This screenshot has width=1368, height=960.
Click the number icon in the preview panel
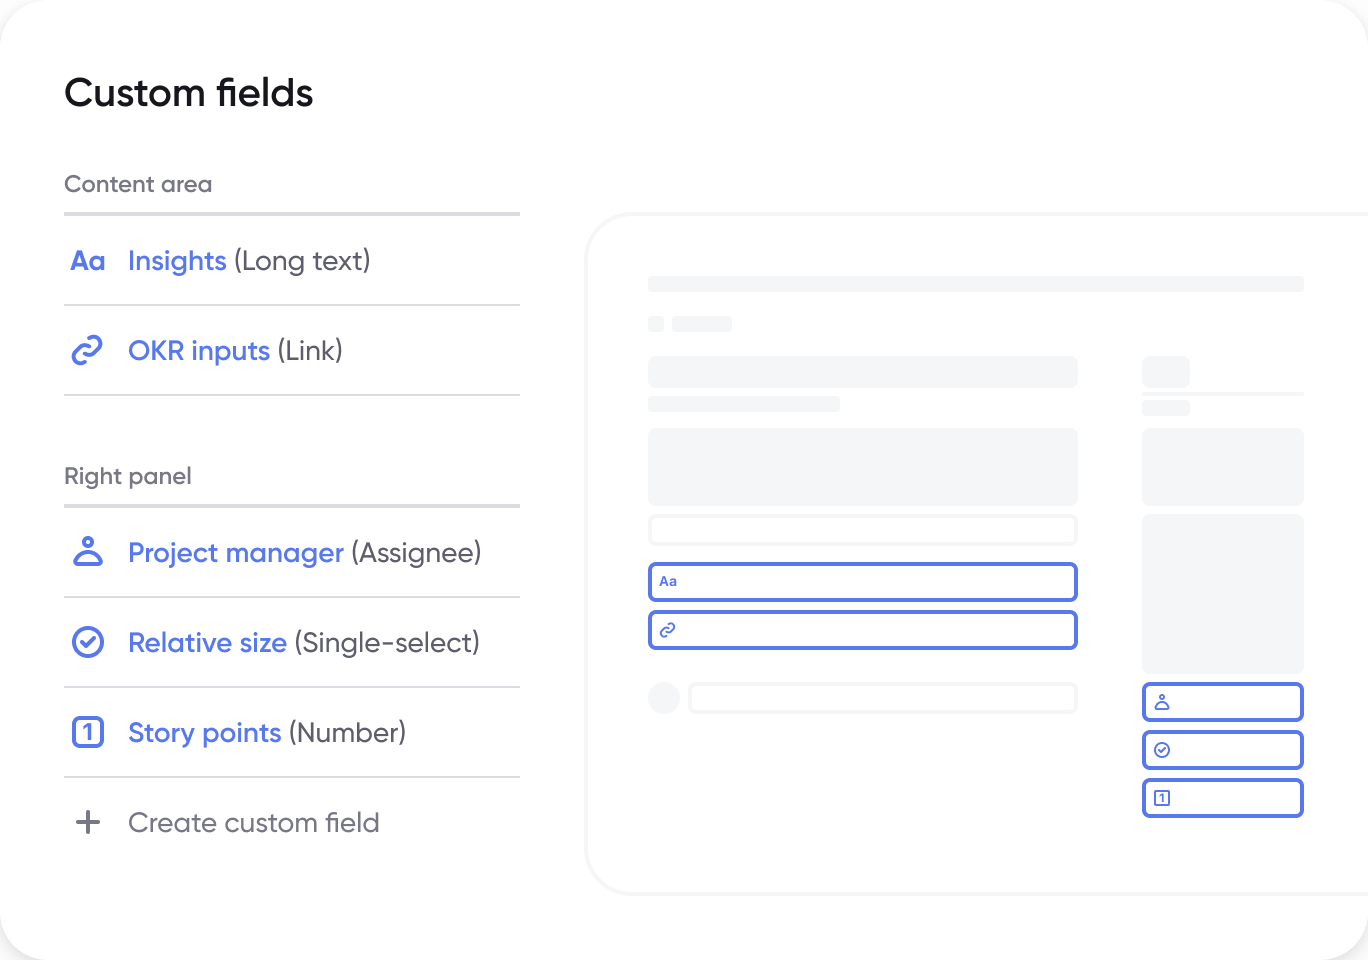1162,798
